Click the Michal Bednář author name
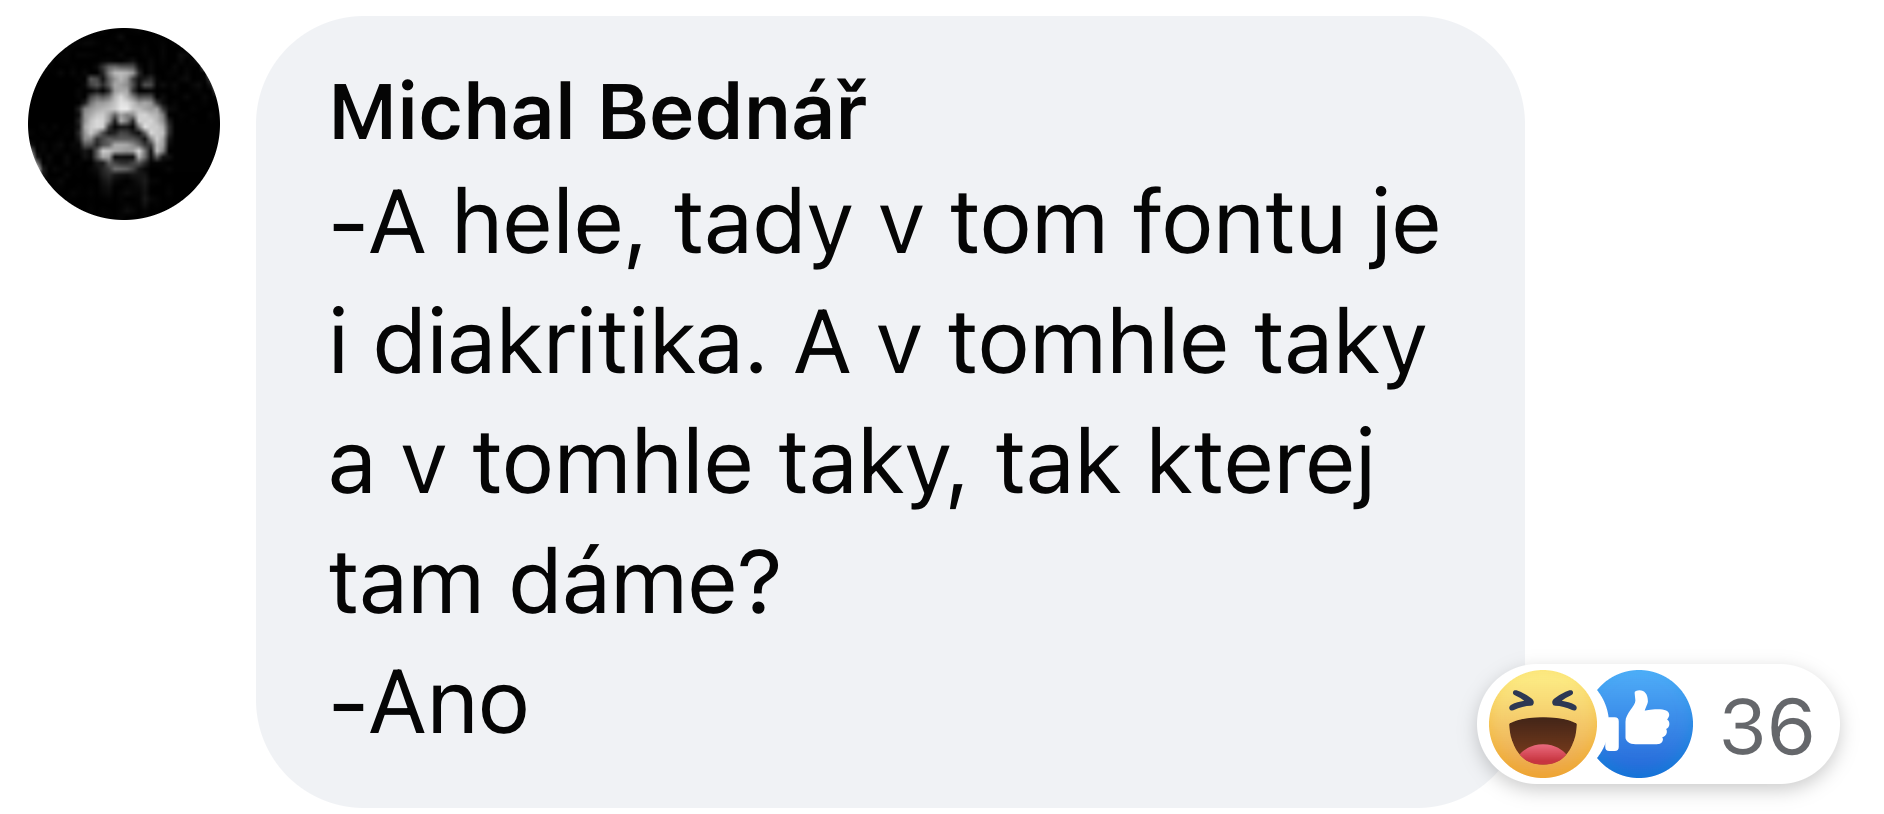The image size is (1884, 814). tap(598, 112)
